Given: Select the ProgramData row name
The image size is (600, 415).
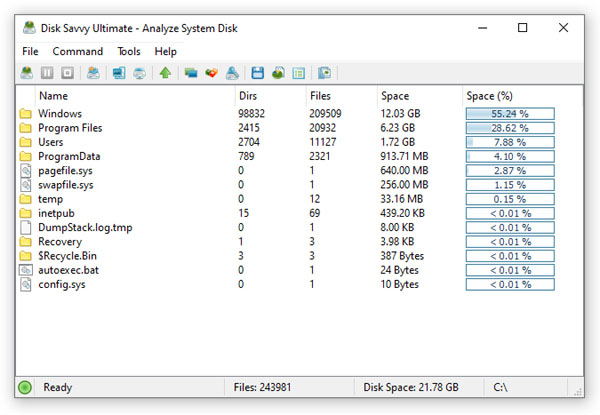Looking at the screenshot, I should point(69,156).
